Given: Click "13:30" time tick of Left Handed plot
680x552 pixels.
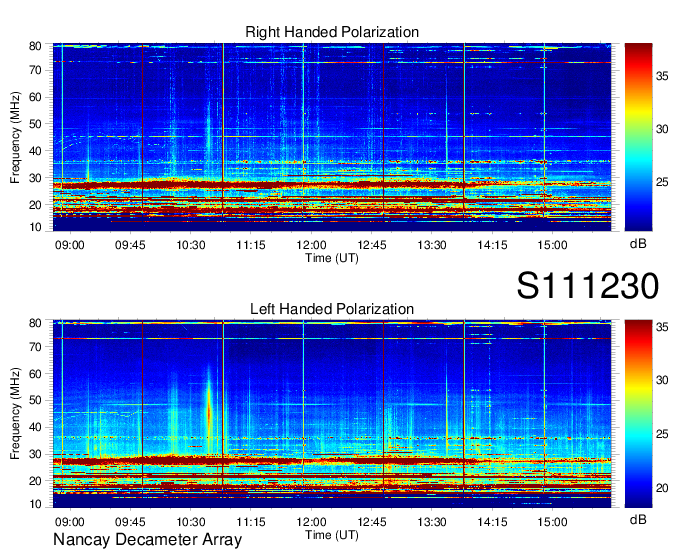Looking at the screenshot, I should tap(432, 522).
